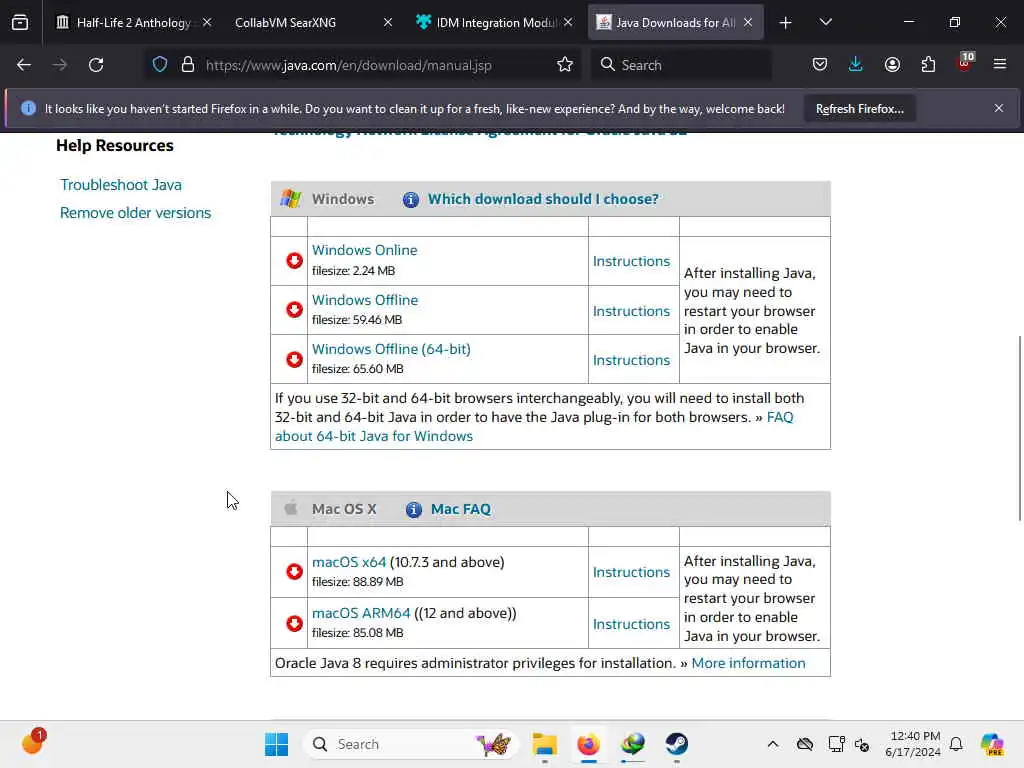Click the macOS ARM64 download link
Screen dimensions: 1024x768
[361, 613]
